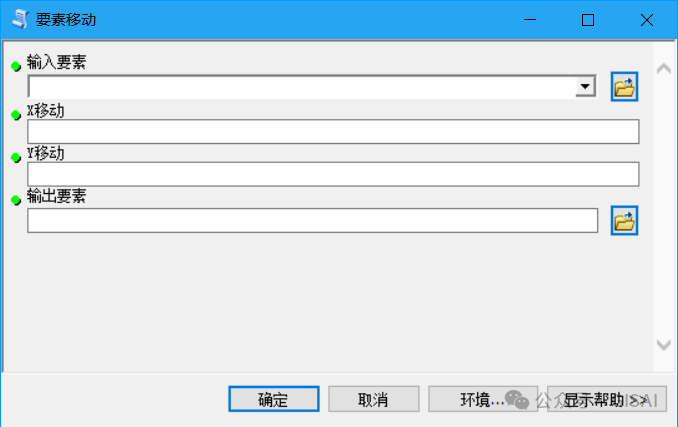This screenshot has width=678, height=427.
Task: Minimize the 要素移动 window
Action: [x=530, y=19]
